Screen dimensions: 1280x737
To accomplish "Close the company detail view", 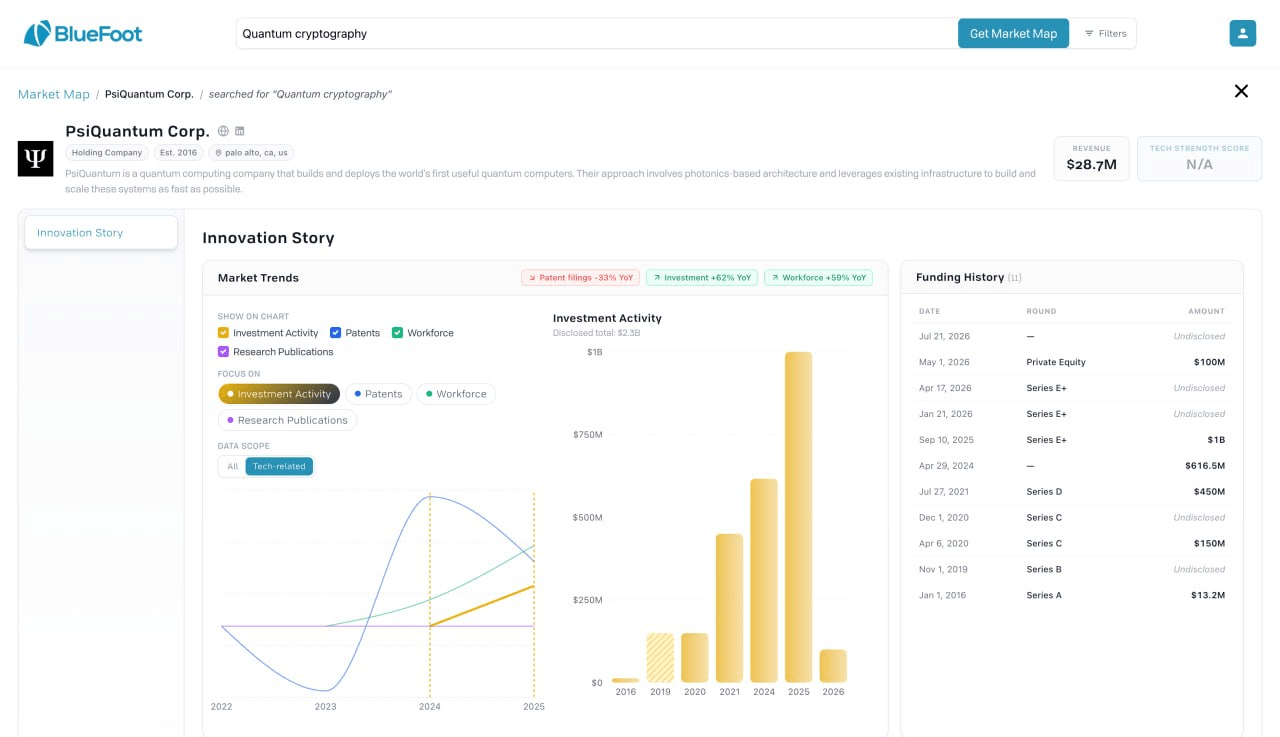I will click(x=1241, y=91).
